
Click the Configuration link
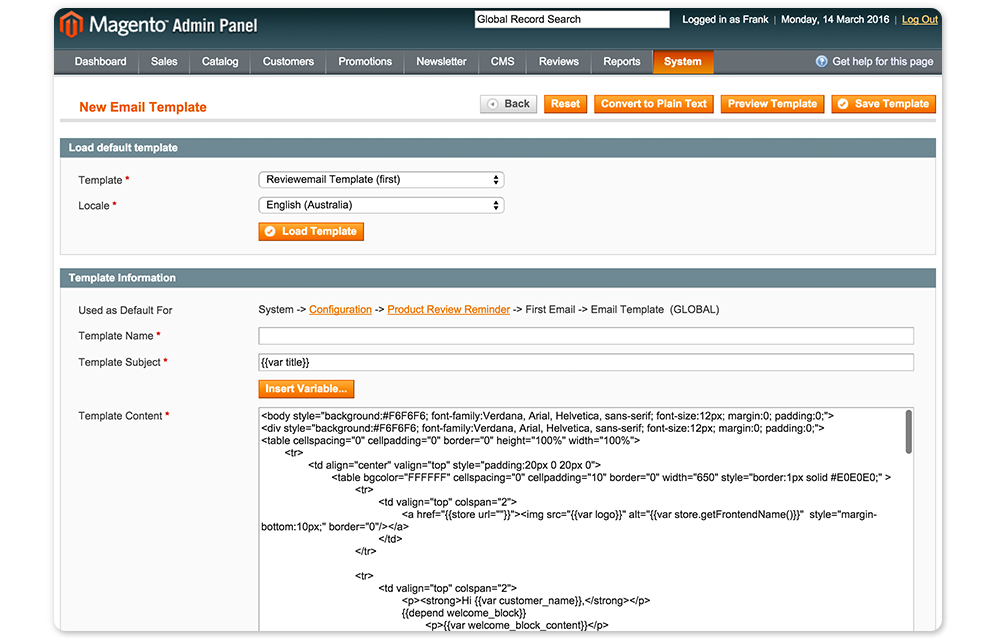[x=341, y=309]
